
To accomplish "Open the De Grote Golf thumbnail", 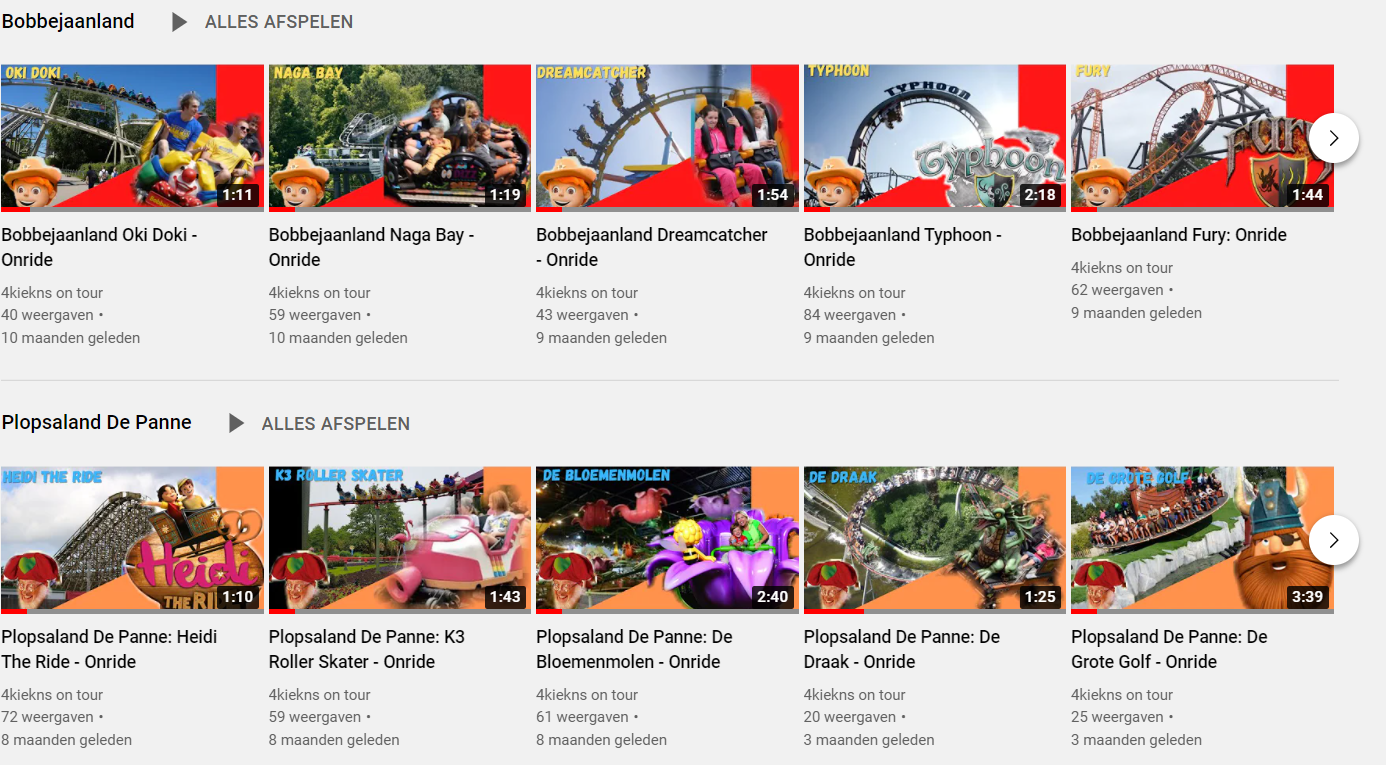I will (x=1202, y=540).
